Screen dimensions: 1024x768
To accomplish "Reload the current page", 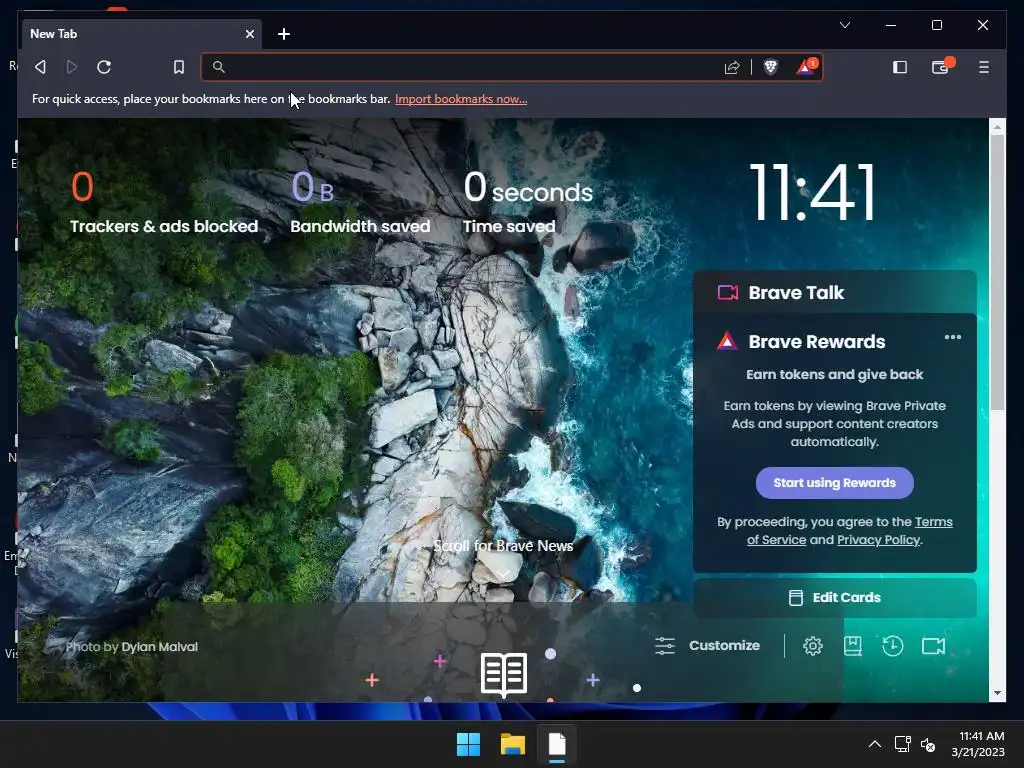I will (104, 67).
